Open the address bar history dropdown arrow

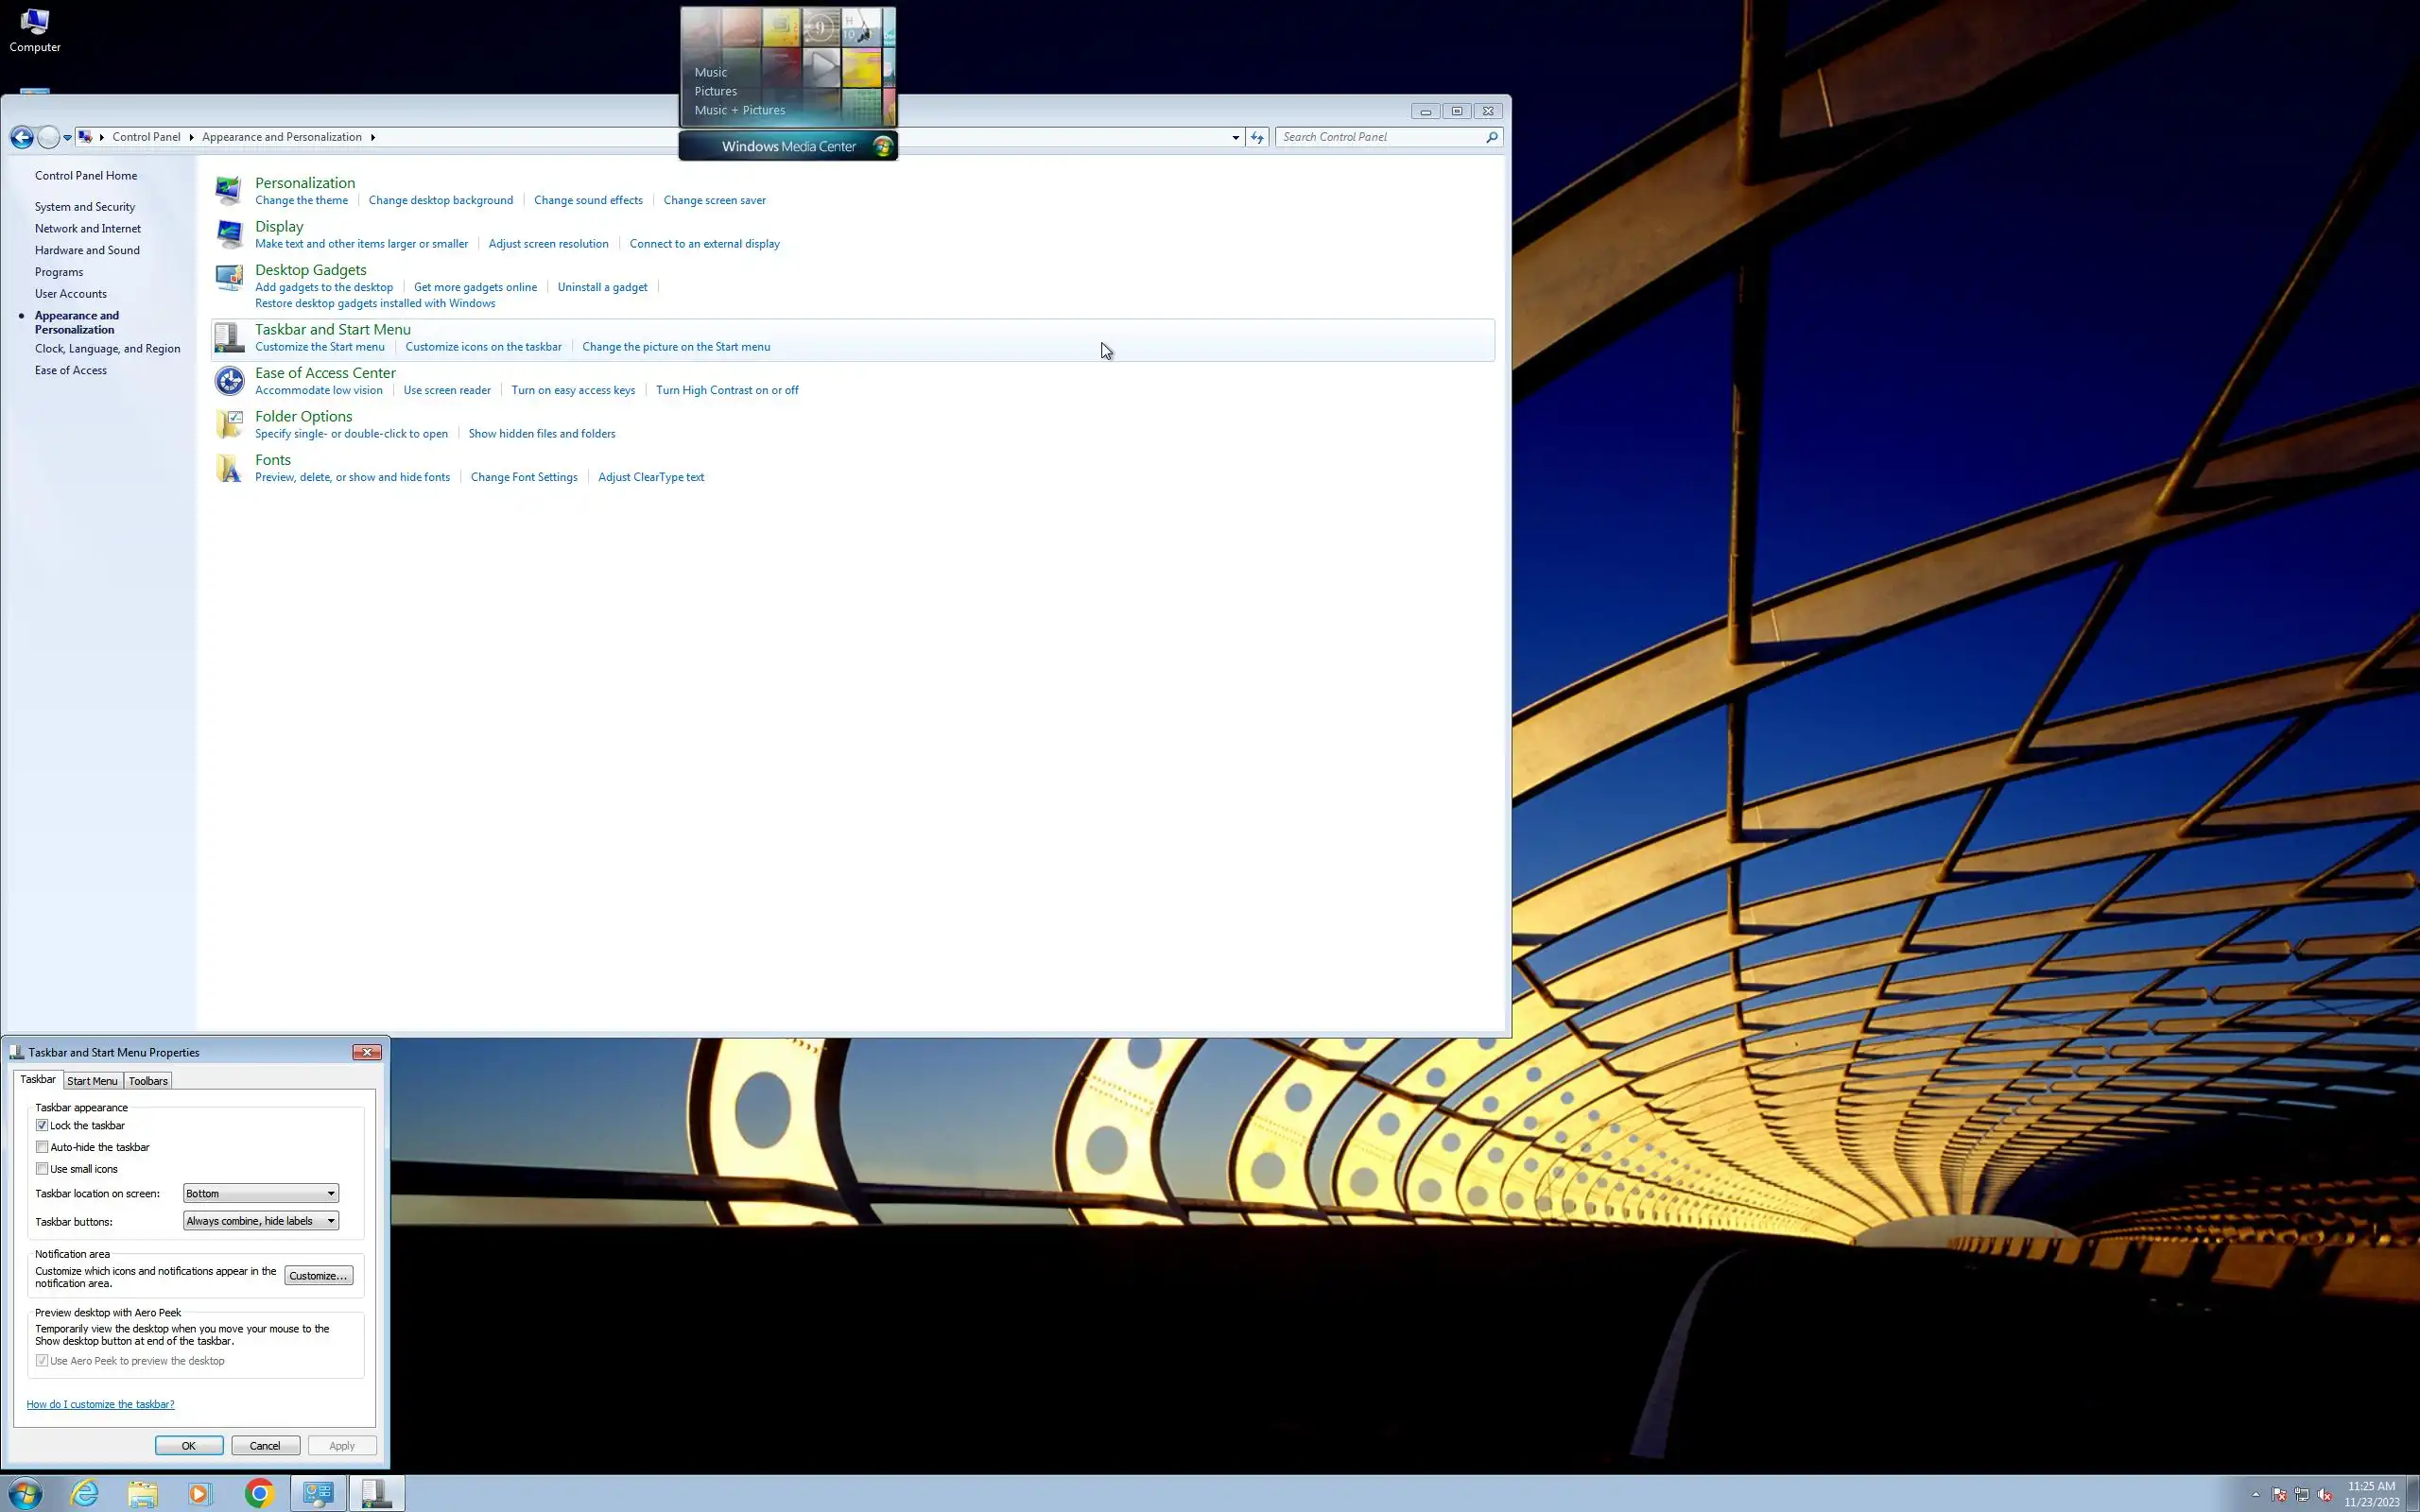click(1235, 137)
